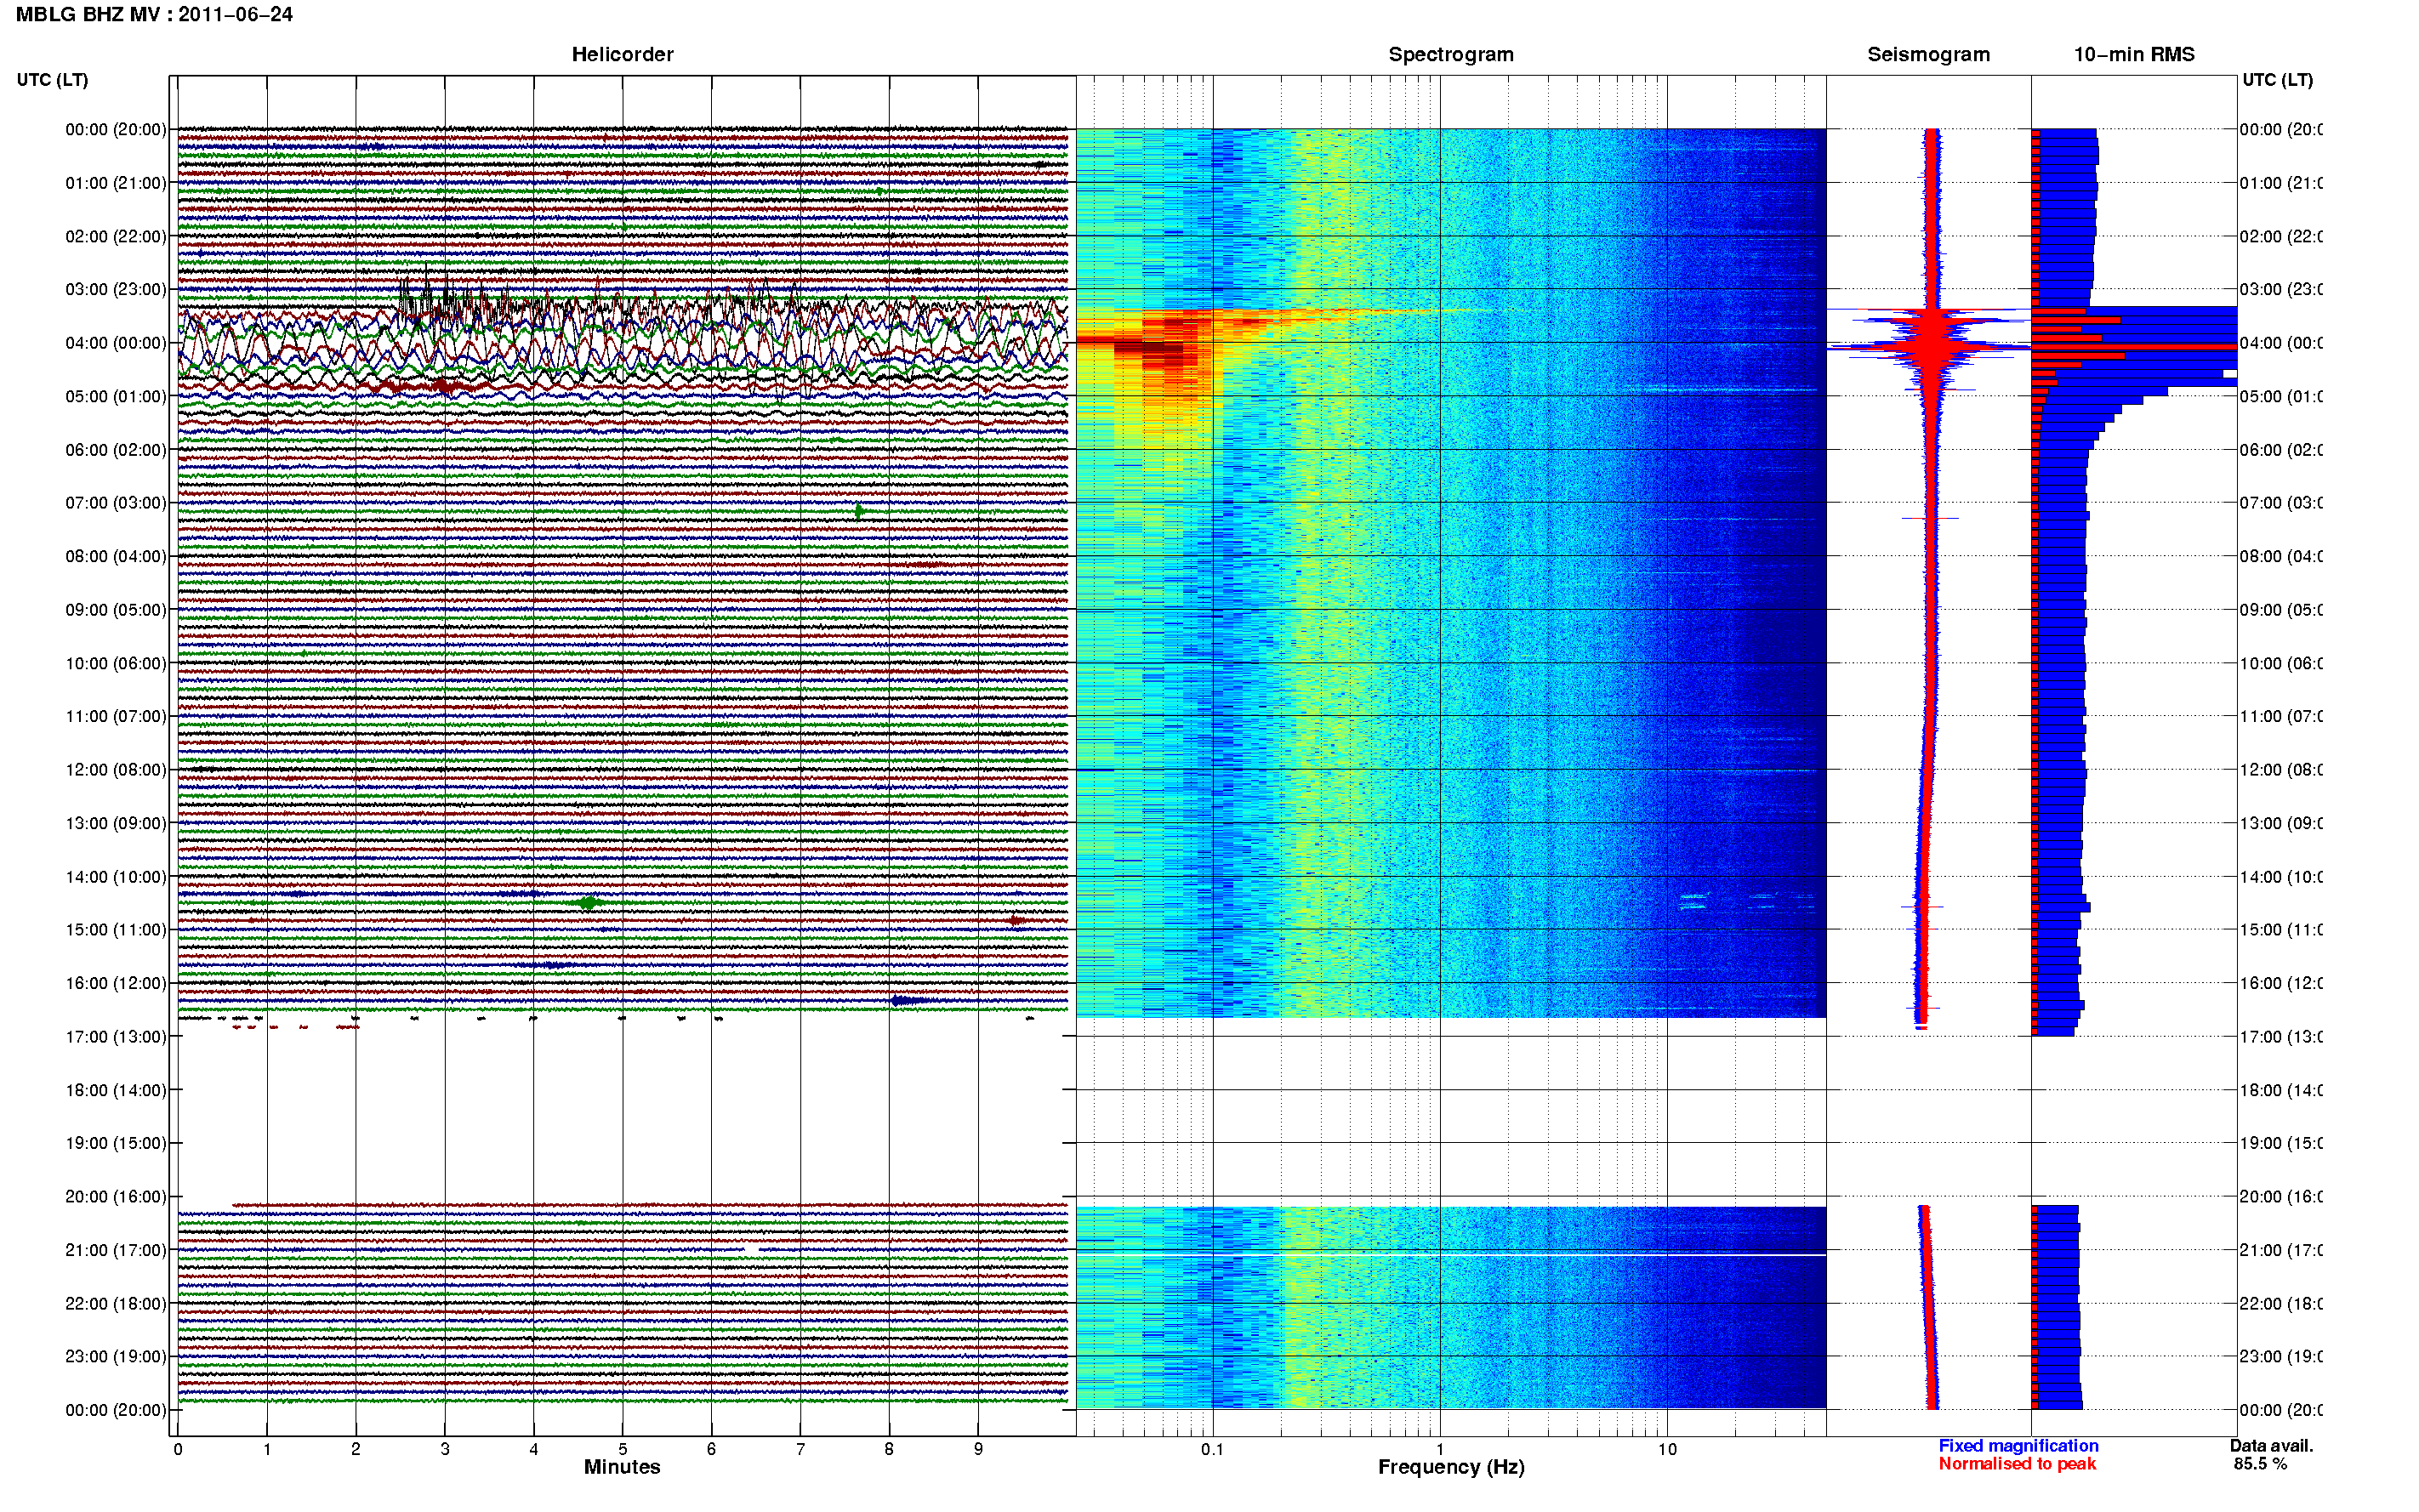Click the '23:00 (19:00)' left time label

point(116,1357)
